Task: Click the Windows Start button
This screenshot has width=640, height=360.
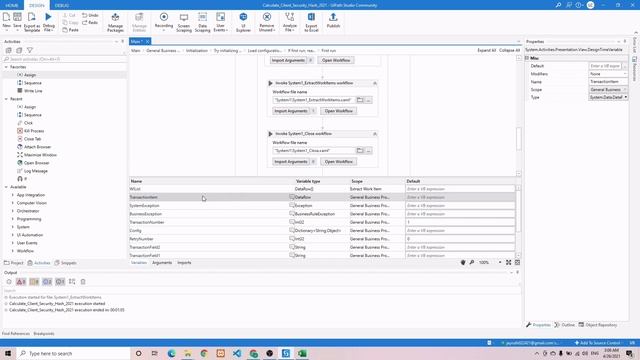Action: pos(8,353)
